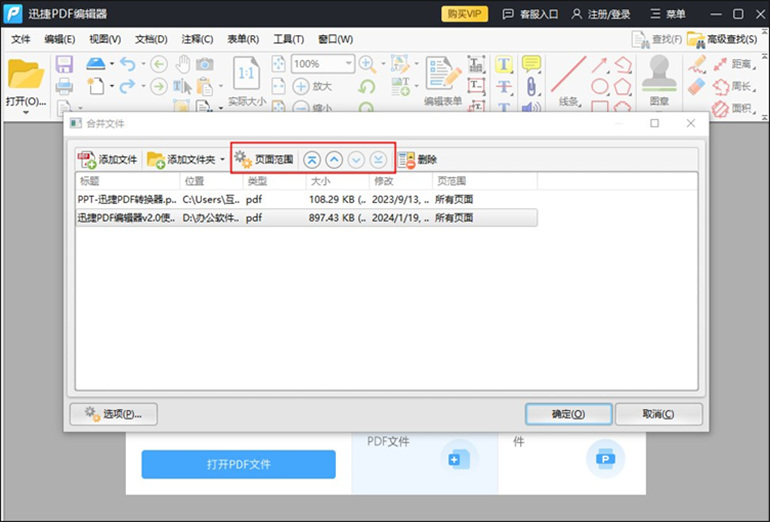Select the Distance measuring tool
Screen dimensions: 770x522
coord(735,64)
